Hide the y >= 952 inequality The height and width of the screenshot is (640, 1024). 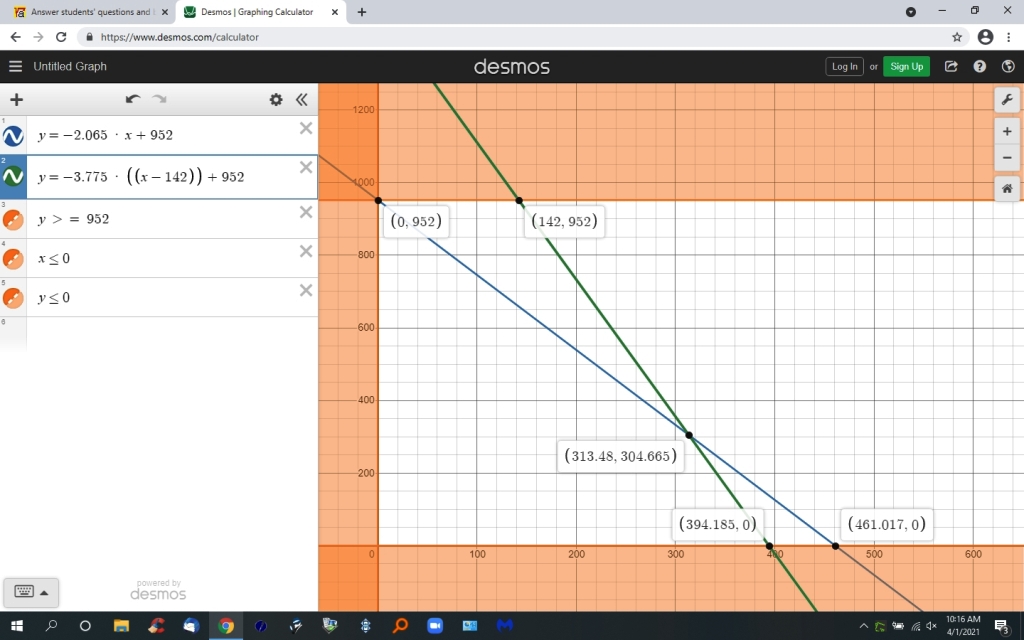tap(13, 219)
